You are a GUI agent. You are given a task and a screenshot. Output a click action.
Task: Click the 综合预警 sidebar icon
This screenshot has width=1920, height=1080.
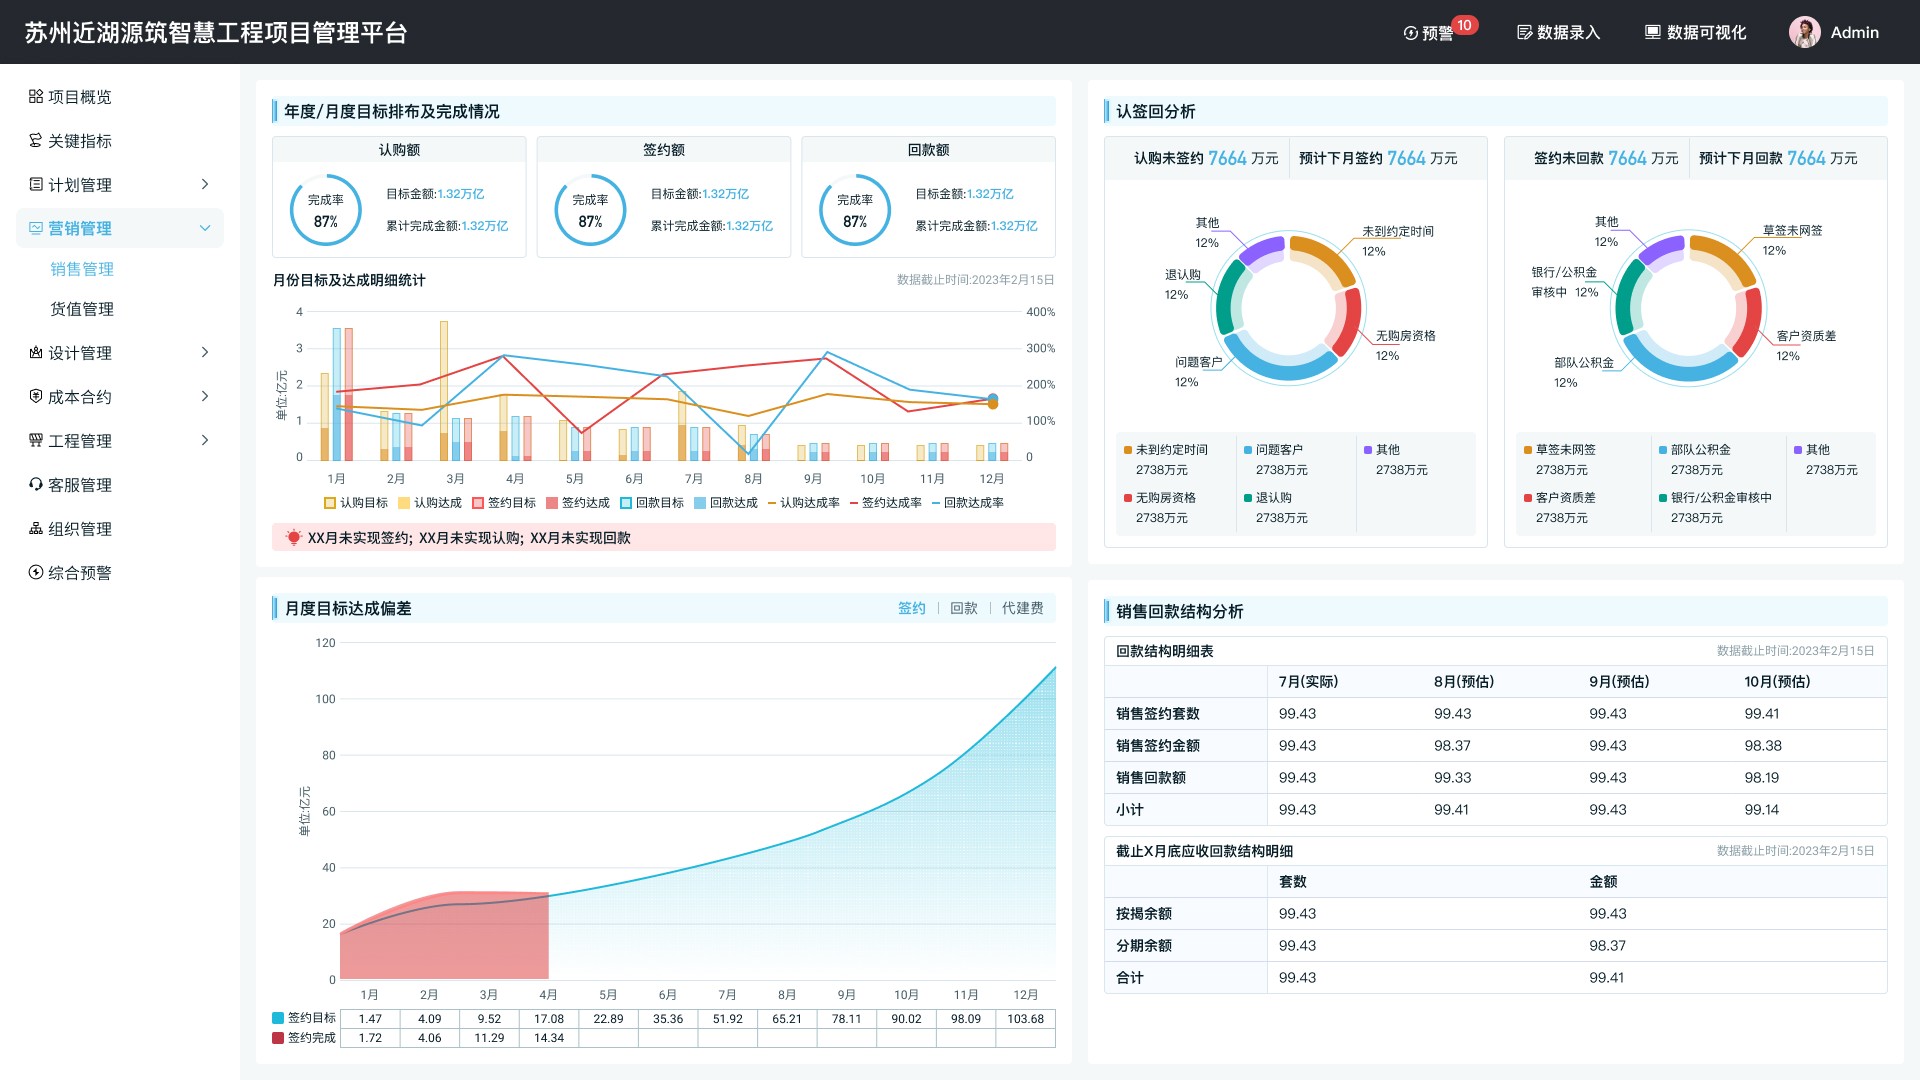tap(36, 573)
